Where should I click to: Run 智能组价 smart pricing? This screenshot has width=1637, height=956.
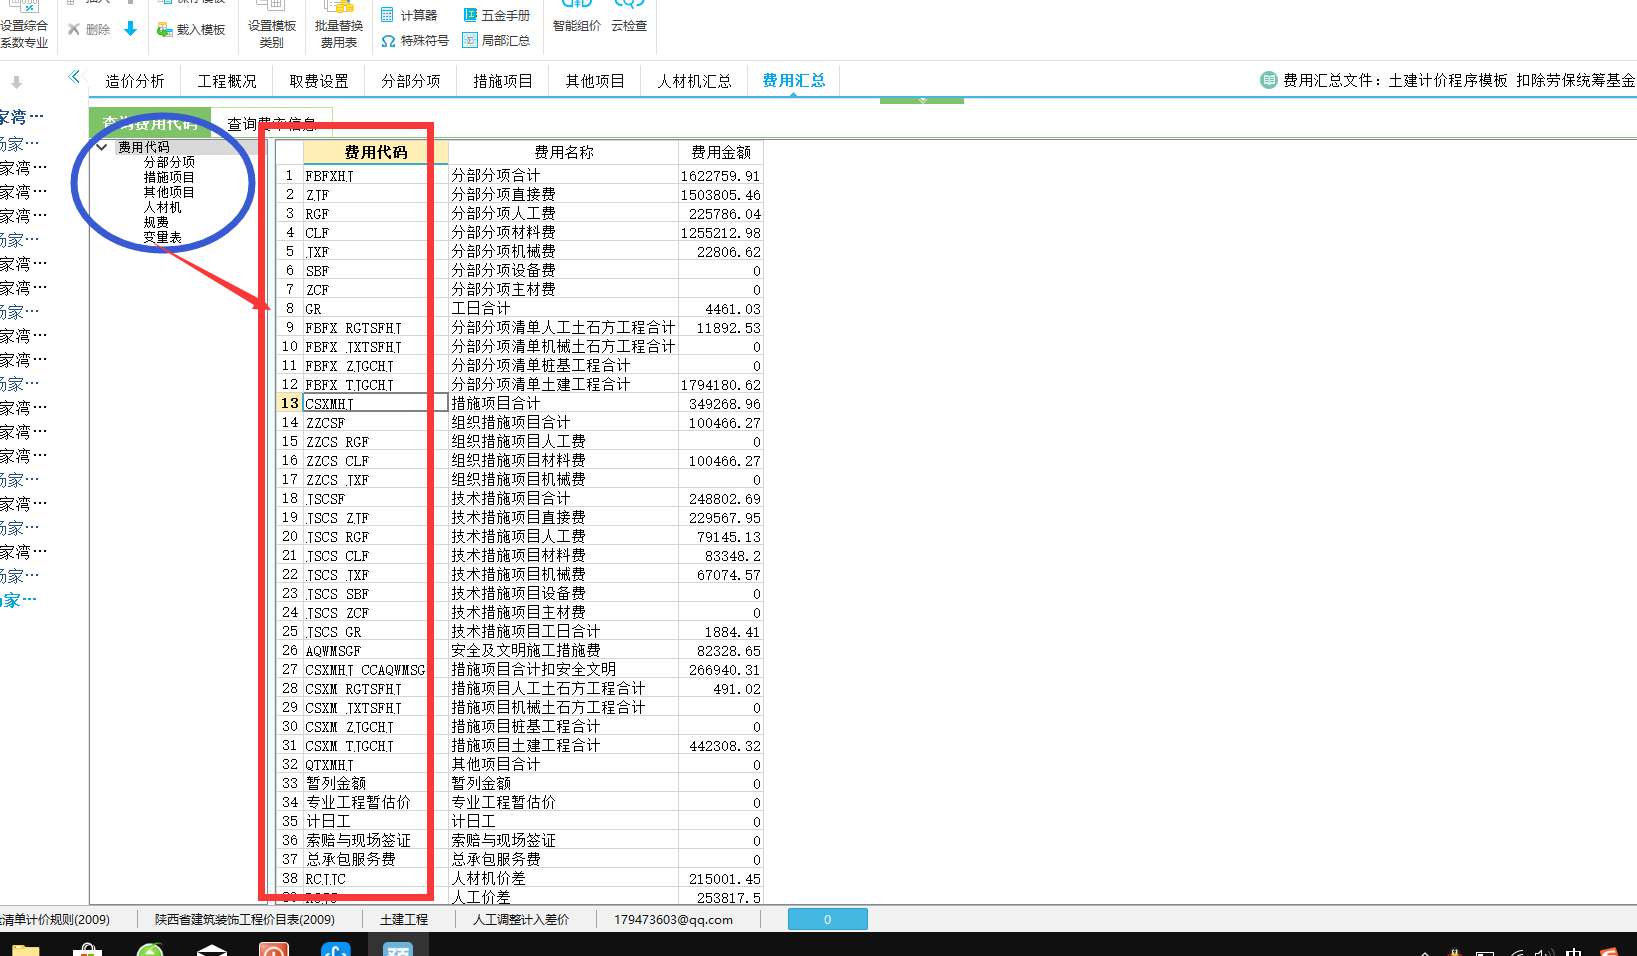coord(576,18)
